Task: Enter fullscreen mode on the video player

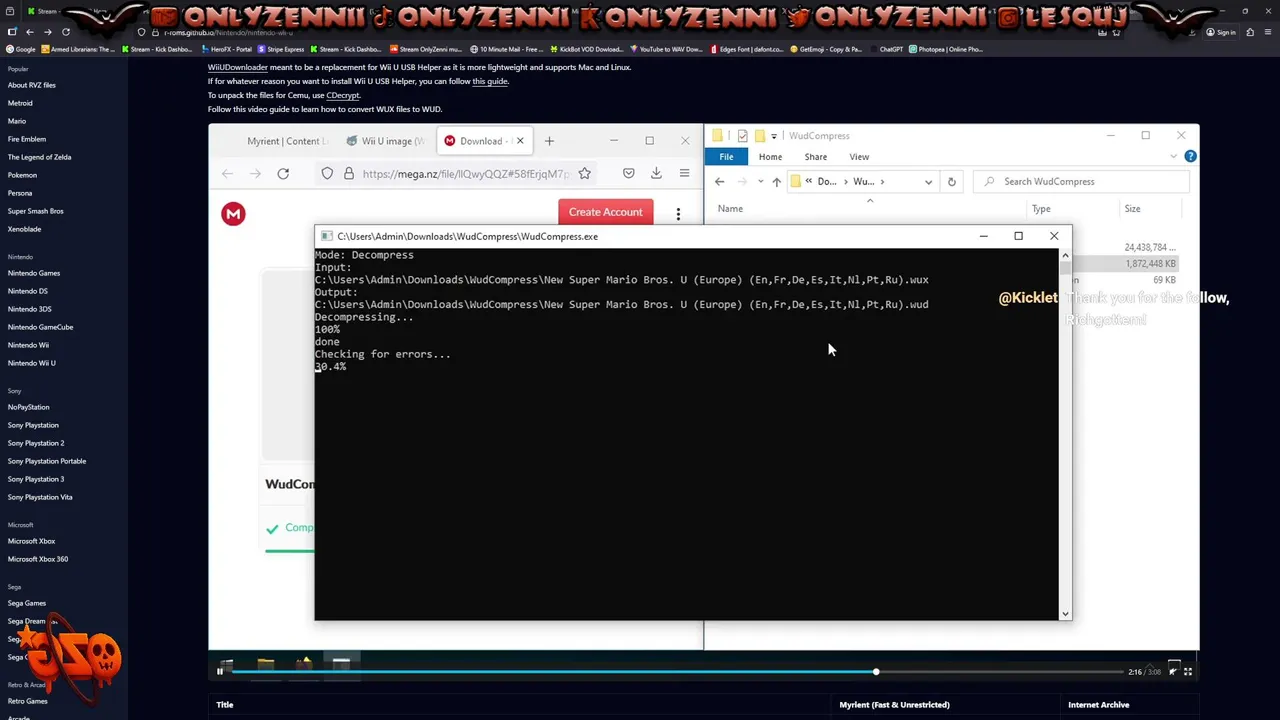Action: click(1188, 671)
